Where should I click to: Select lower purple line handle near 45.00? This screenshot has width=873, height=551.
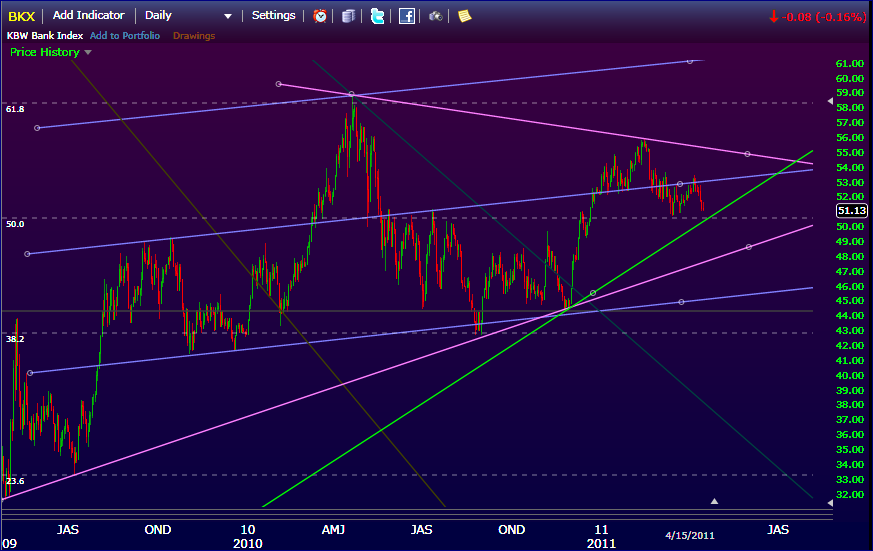pyautogui.click(x=681, y=302)
